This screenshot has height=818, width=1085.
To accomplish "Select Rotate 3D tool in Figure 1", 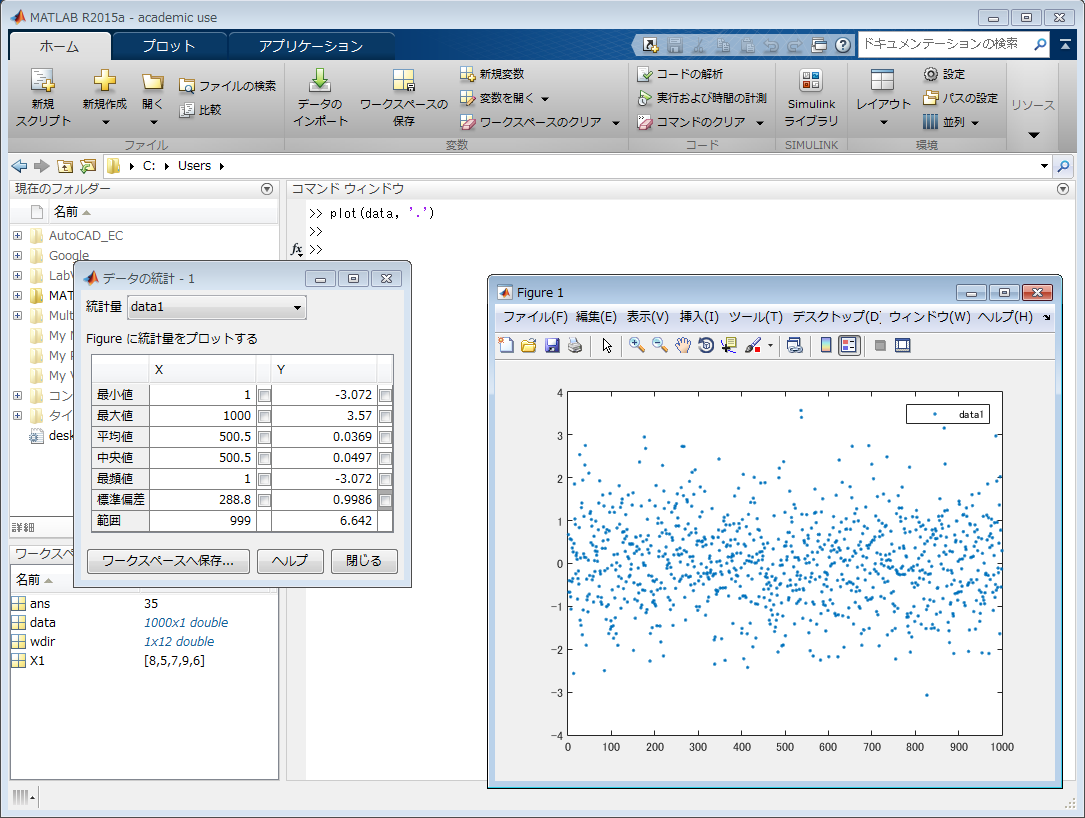I will pos(706,345).
